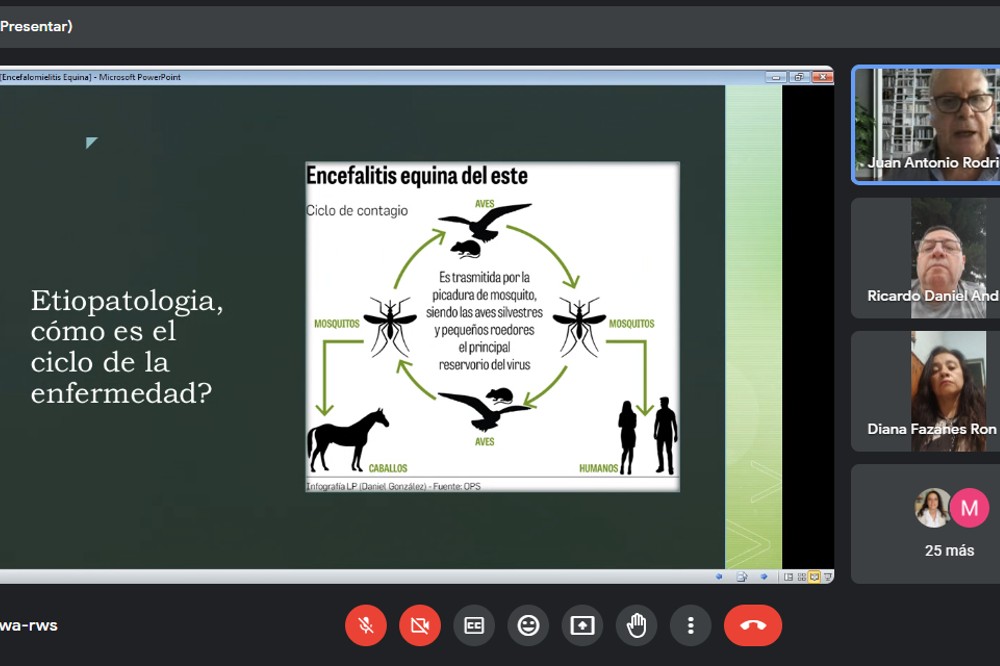The height and width of the screenshot is (666, 1000).
Task: Click the PowerPoint previous slide arrow
Action: (719, 577)
